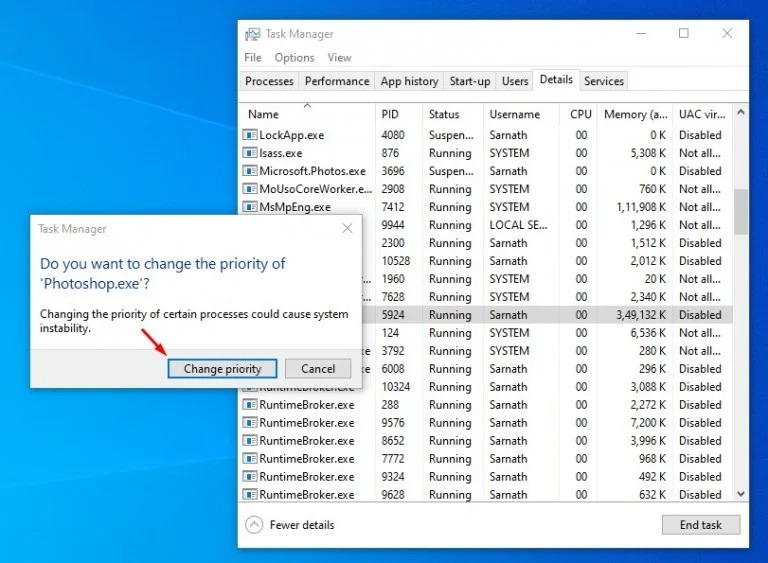Viewport: 768px width, 563px height.
Task: Close the priority confirmation dialog
Action: pyautogui.click(x=347, y=228)
